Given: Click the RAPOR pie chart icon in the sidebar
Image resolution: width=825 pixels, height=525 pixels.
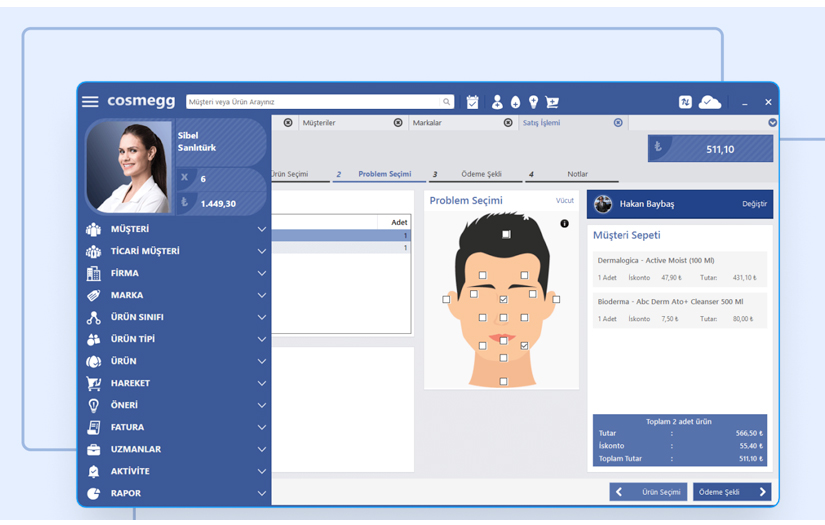Looking at the screenshot, I should [94, 493].
